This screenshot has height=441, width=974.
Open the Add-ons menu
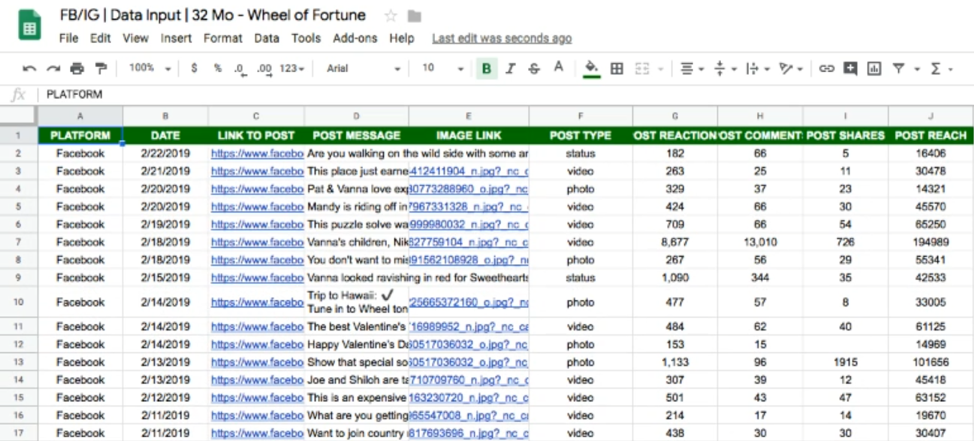tap(355, 38)
